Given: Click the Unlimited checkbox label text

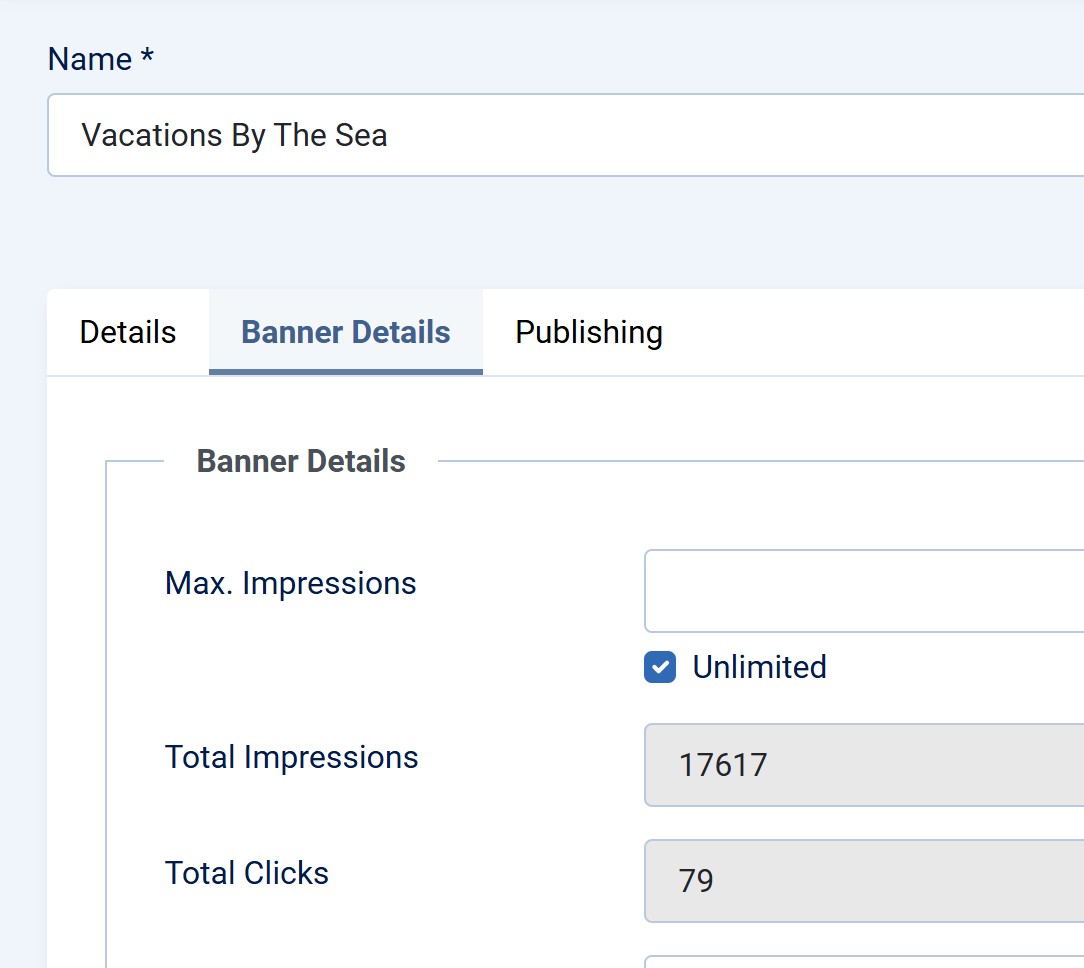Looking at the screenshot, I should [759, 667].
